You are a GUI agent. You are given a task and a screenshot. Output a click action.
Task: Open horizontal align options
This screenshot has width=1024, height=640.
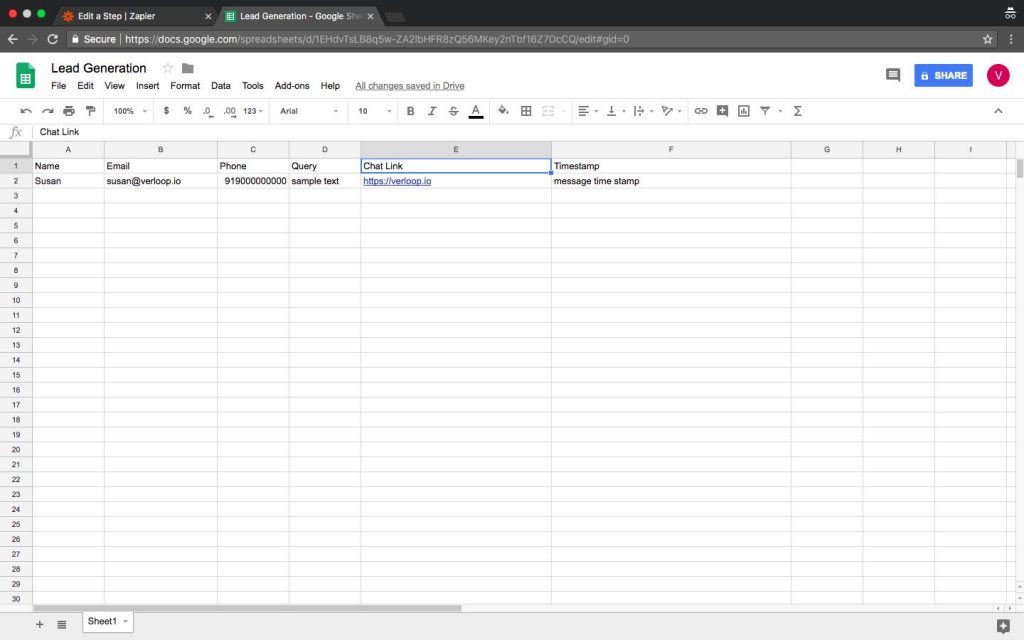tap(587, 111)
